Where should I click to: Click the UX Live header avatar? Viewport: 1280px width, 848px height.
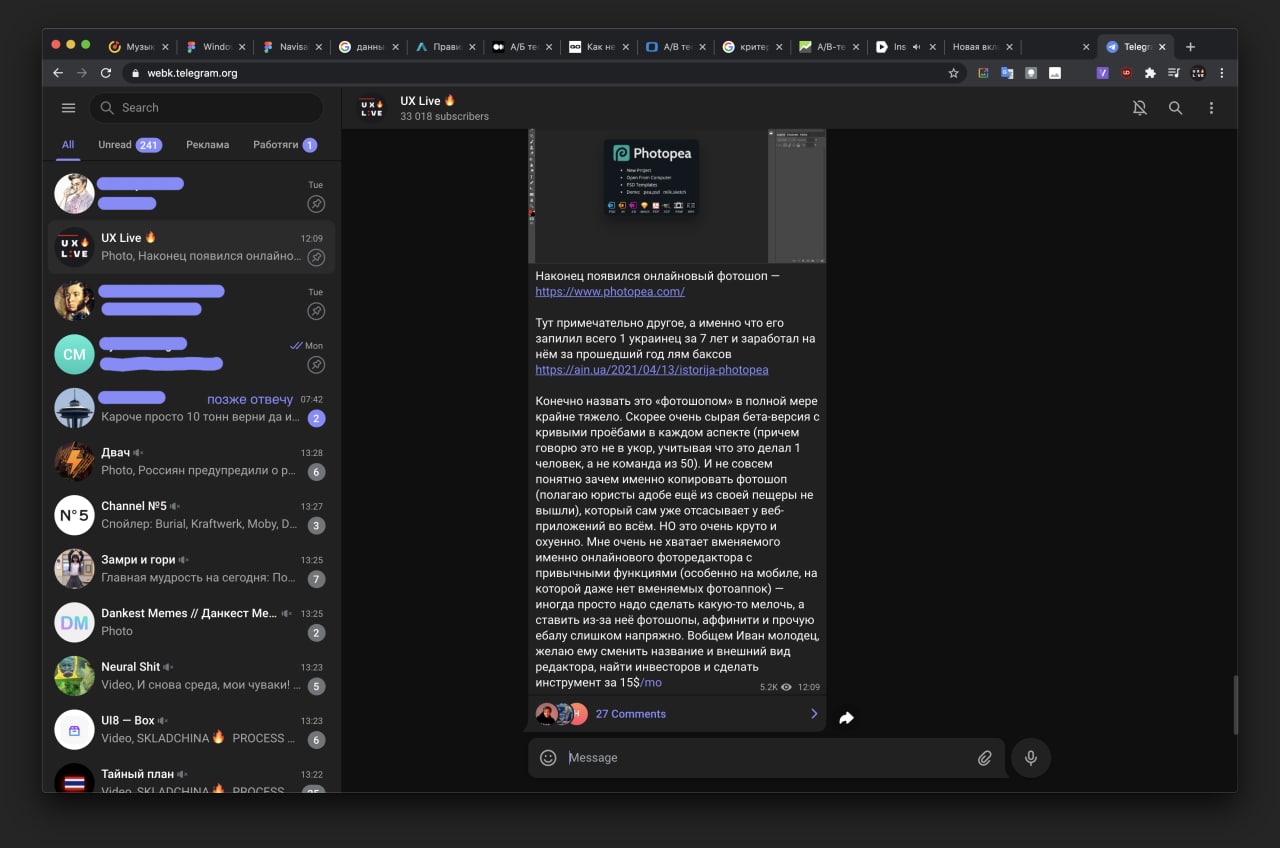tap(372, 108)
